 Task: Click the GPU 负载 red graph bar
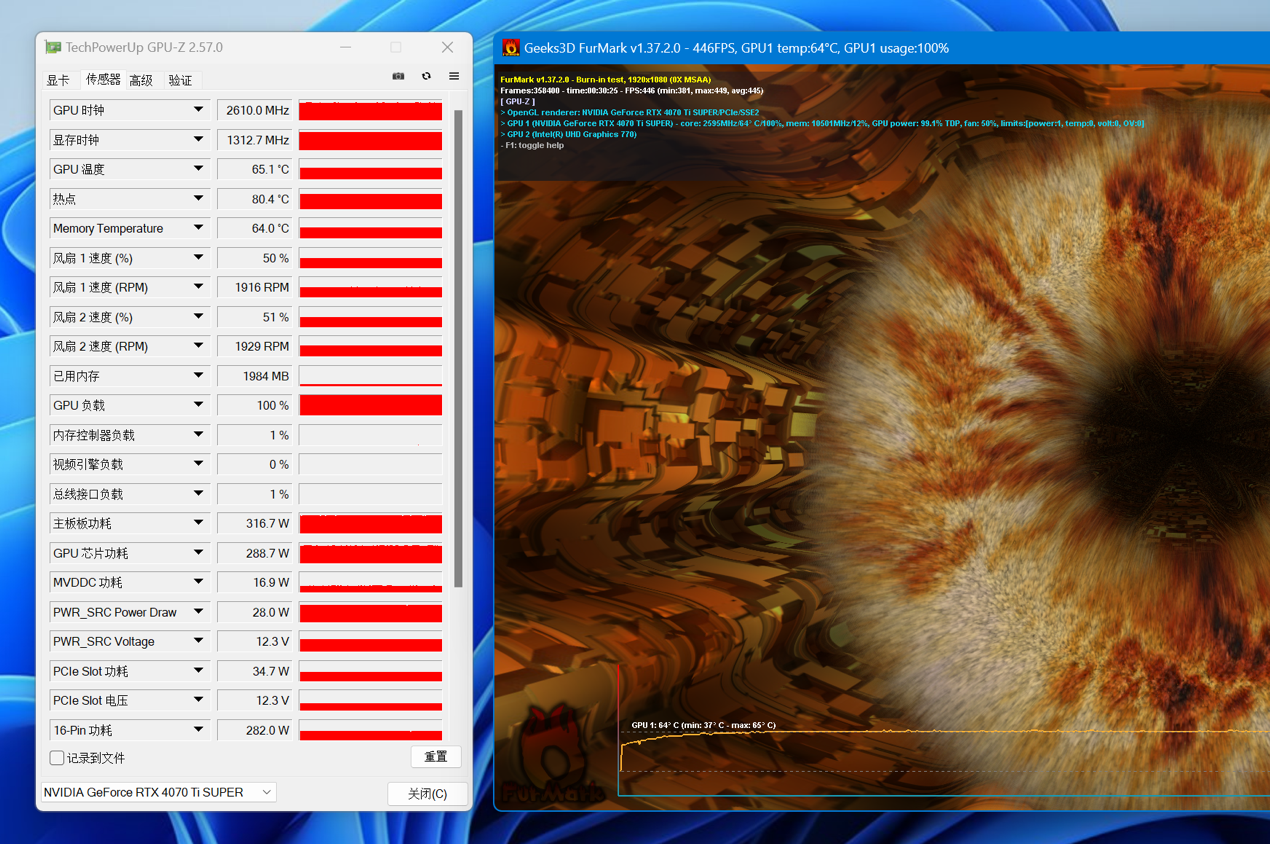[x=370, y=405]
